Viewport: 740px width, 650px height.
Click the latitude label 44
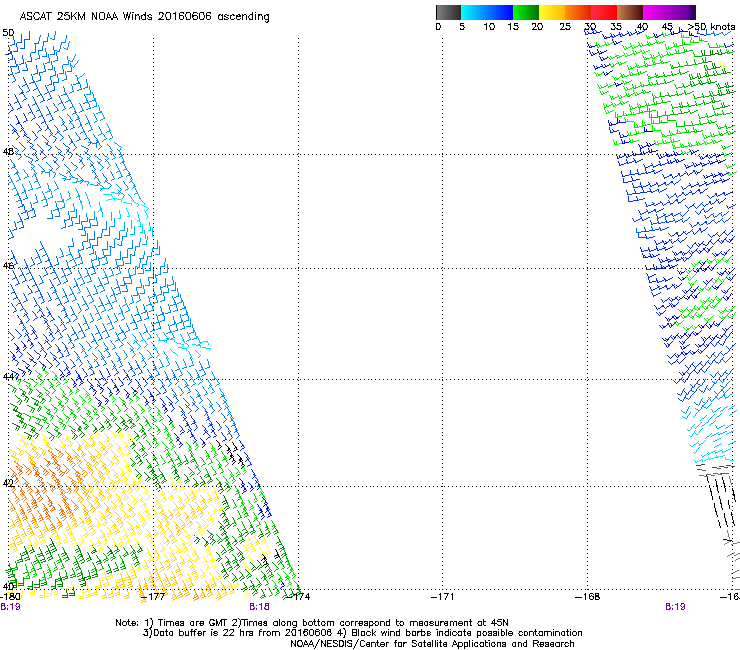coord(8,377)
